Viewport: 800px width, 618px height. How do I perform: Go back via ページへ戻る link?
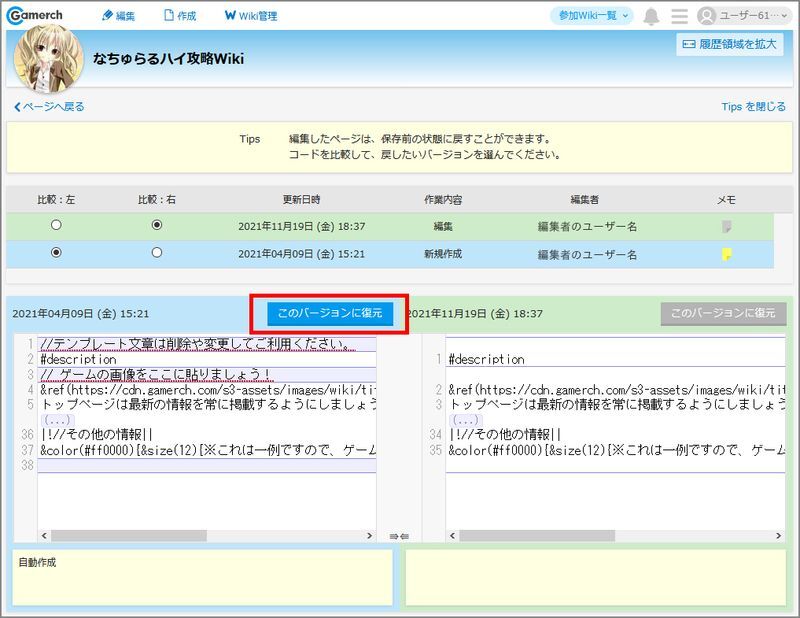pos(49,106)
